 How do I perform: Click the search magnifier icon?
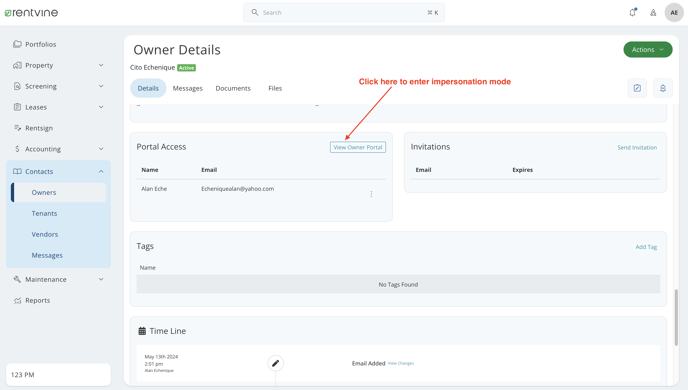click(x=254, y=12)
